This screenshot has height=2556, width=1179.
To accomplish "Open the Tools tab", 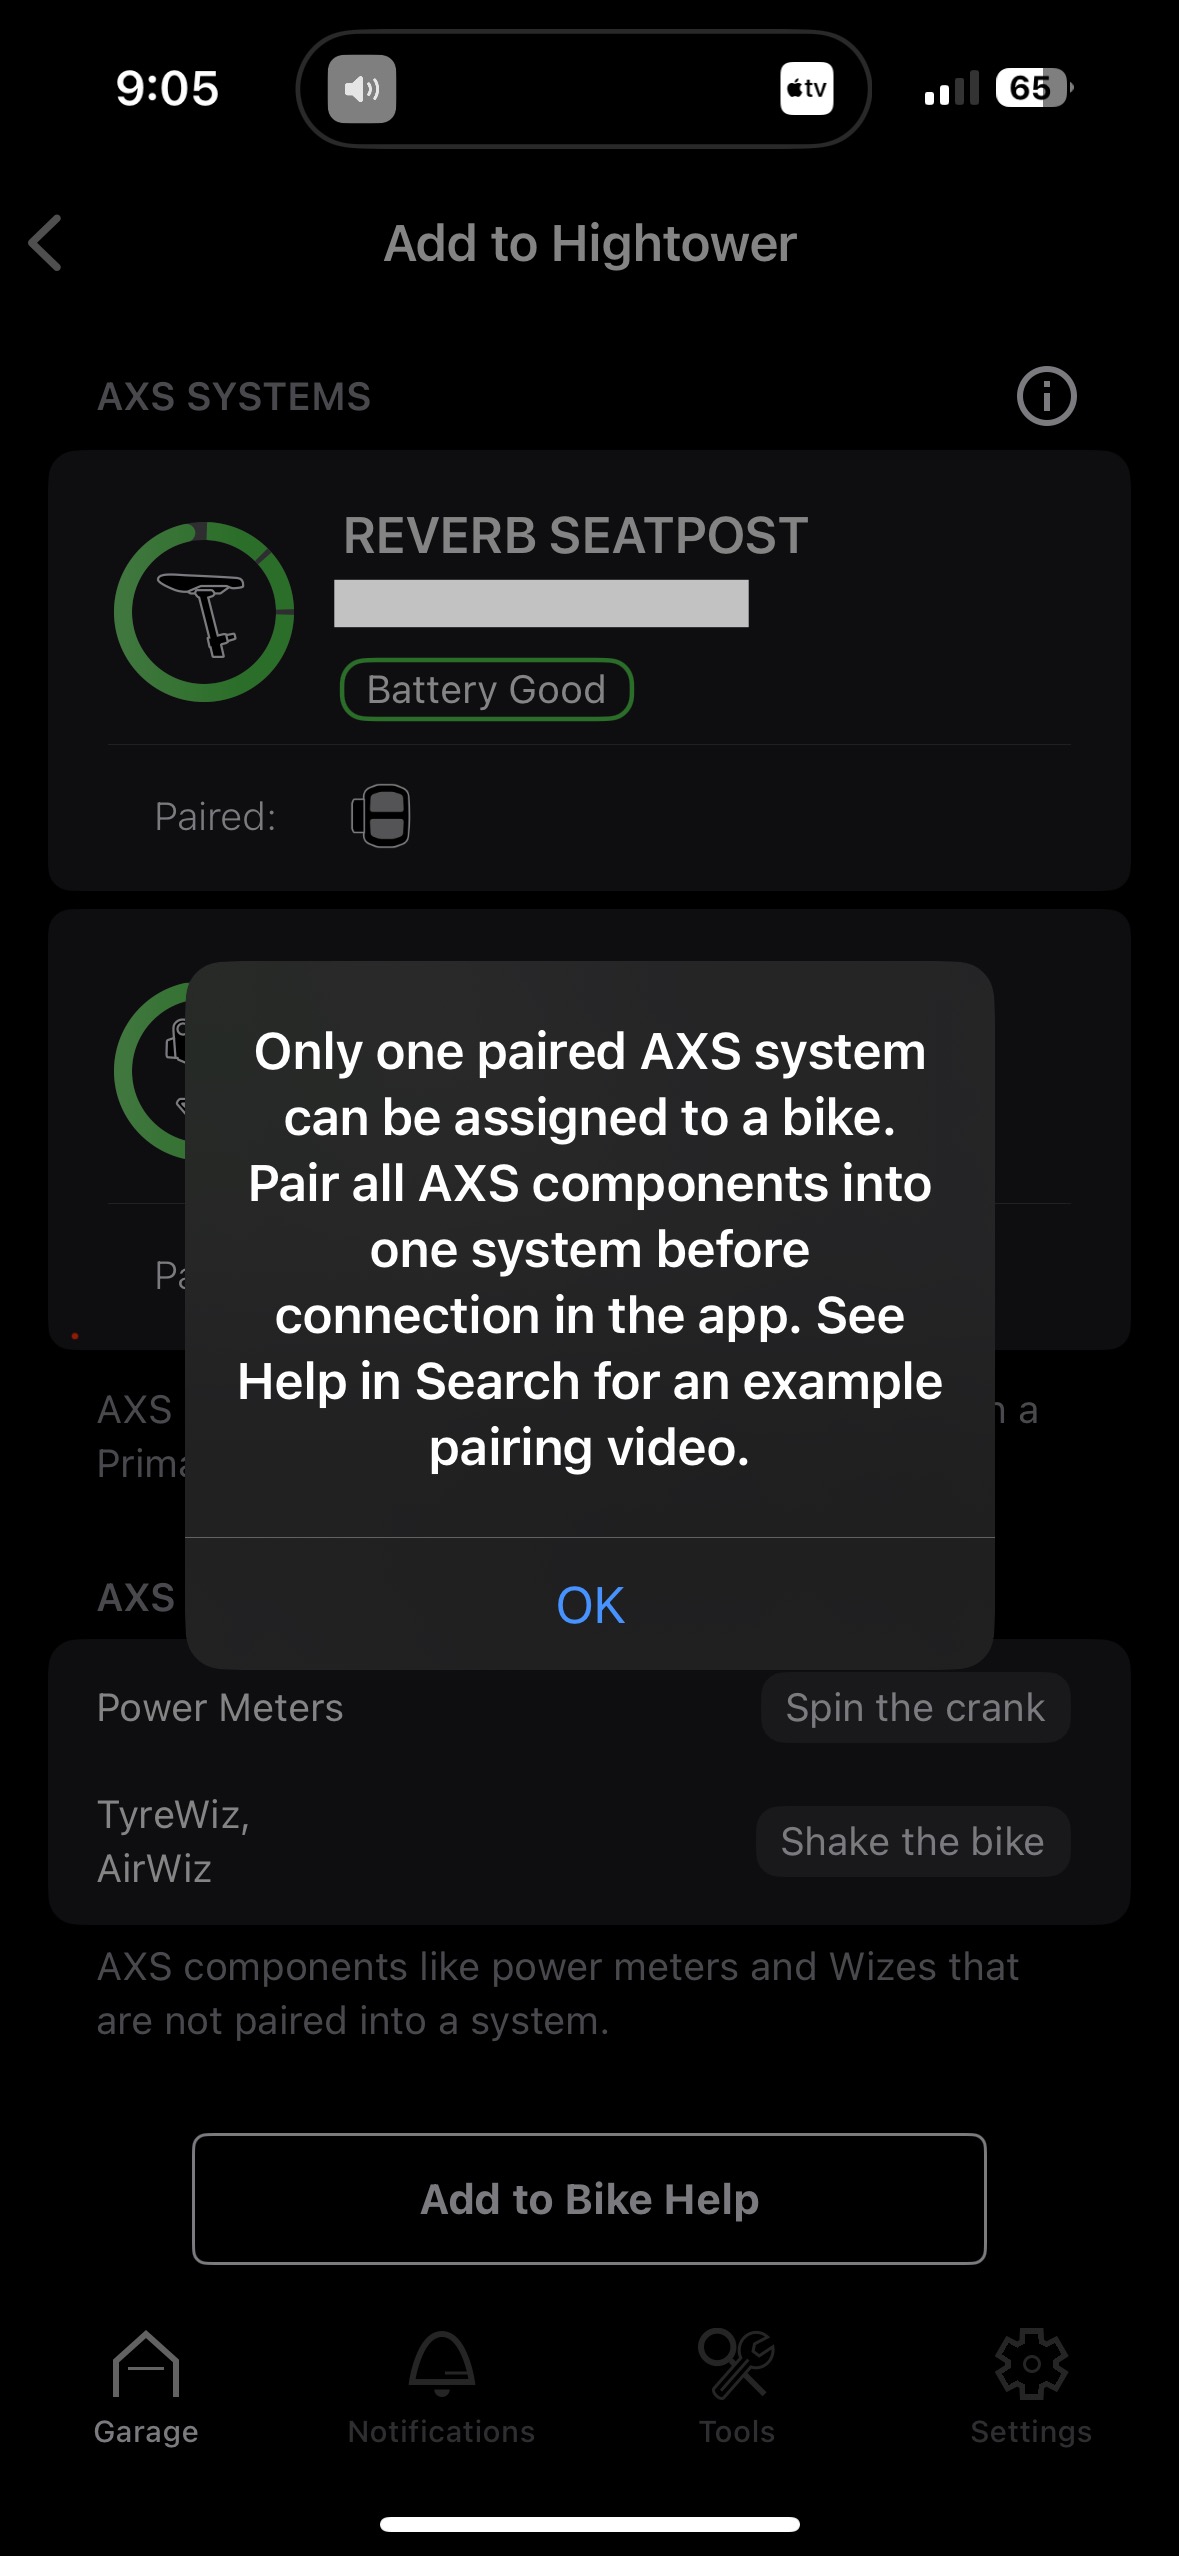I will click(737, 2389).
